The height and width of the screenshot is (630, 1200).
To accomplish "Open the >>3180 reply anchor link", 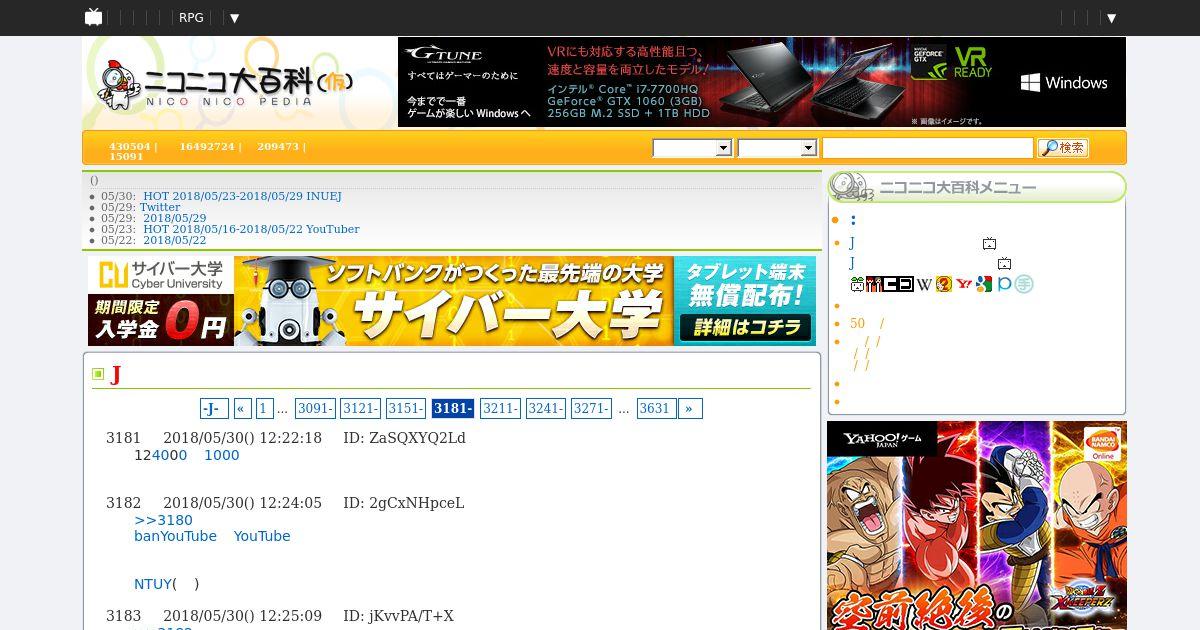I will (x=163, y=520).
